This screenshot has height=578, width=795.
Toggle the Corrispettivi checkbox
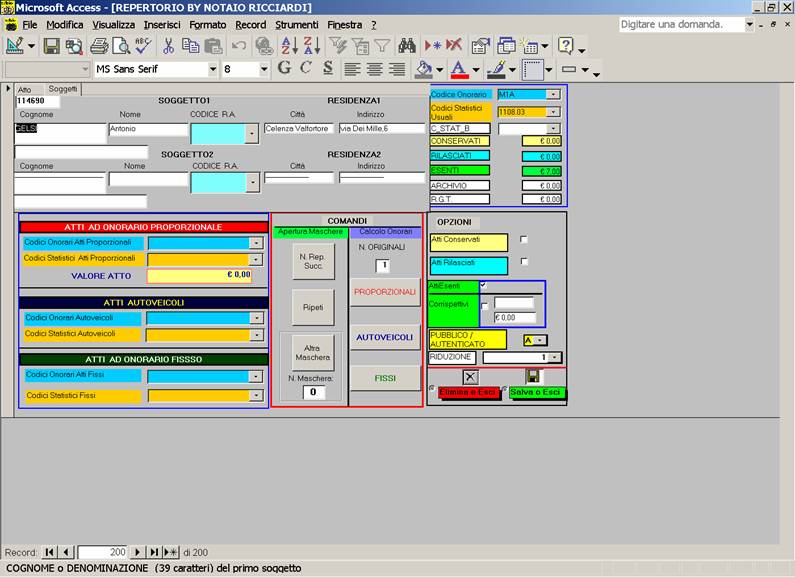[x=485, y=306]
